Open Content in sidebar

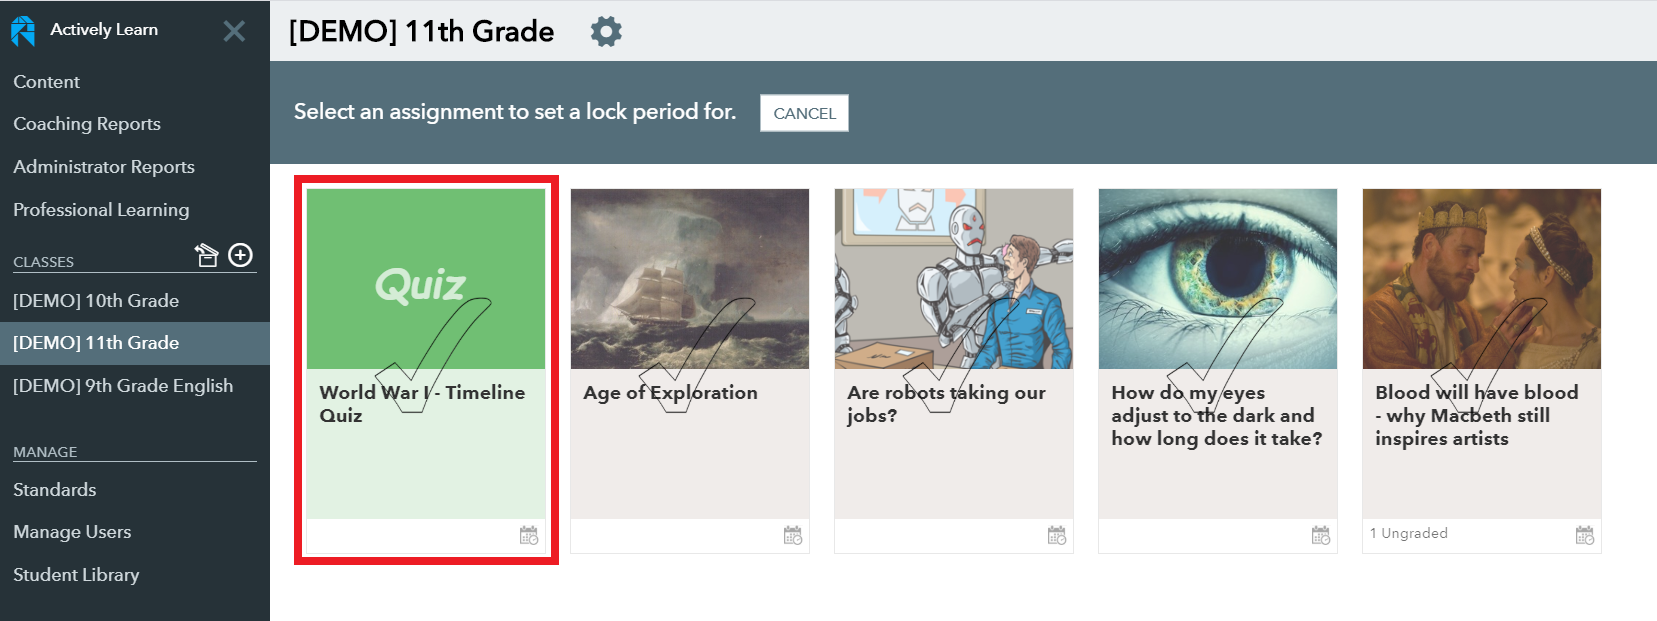pos(46,82)
